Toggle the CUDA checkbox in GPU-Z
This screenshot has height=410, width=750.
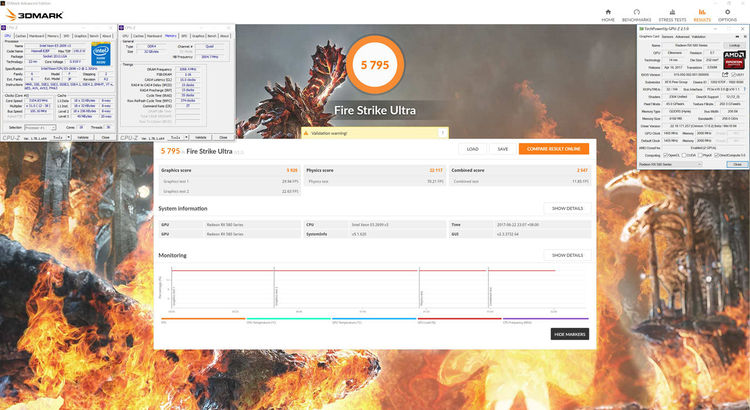(683, 155)
